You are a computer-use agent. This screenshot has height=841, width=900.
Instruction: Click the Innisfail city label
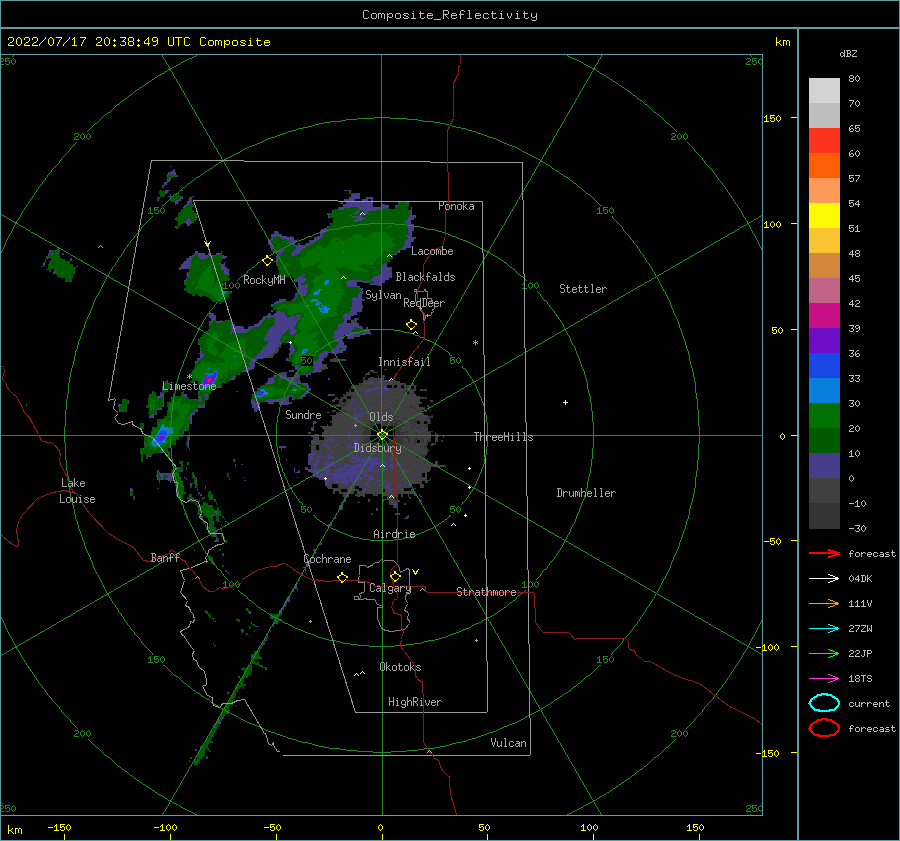(404, 362)
